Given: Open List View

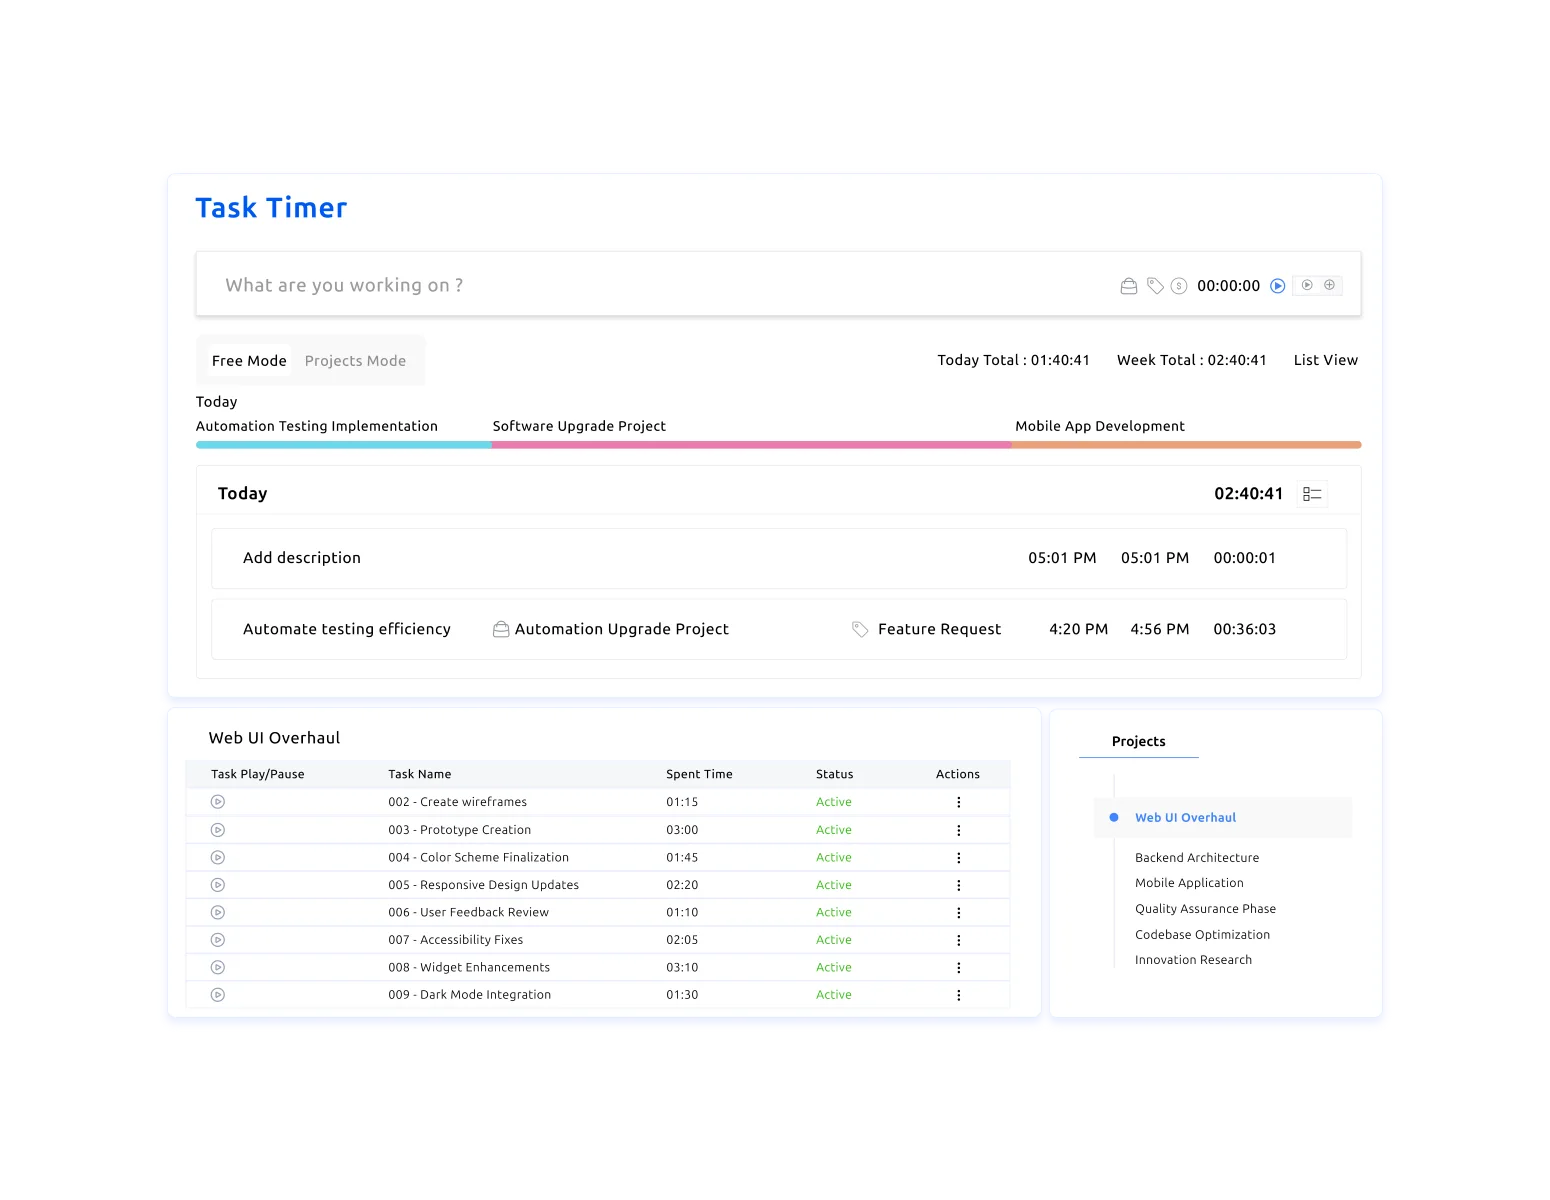Looking at the screenshot, I should click(1325, 360).
